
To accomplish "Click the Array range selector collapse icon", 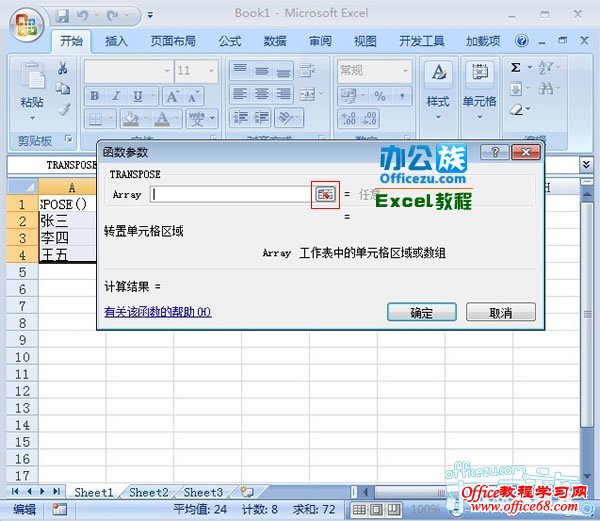I will 325,194.
